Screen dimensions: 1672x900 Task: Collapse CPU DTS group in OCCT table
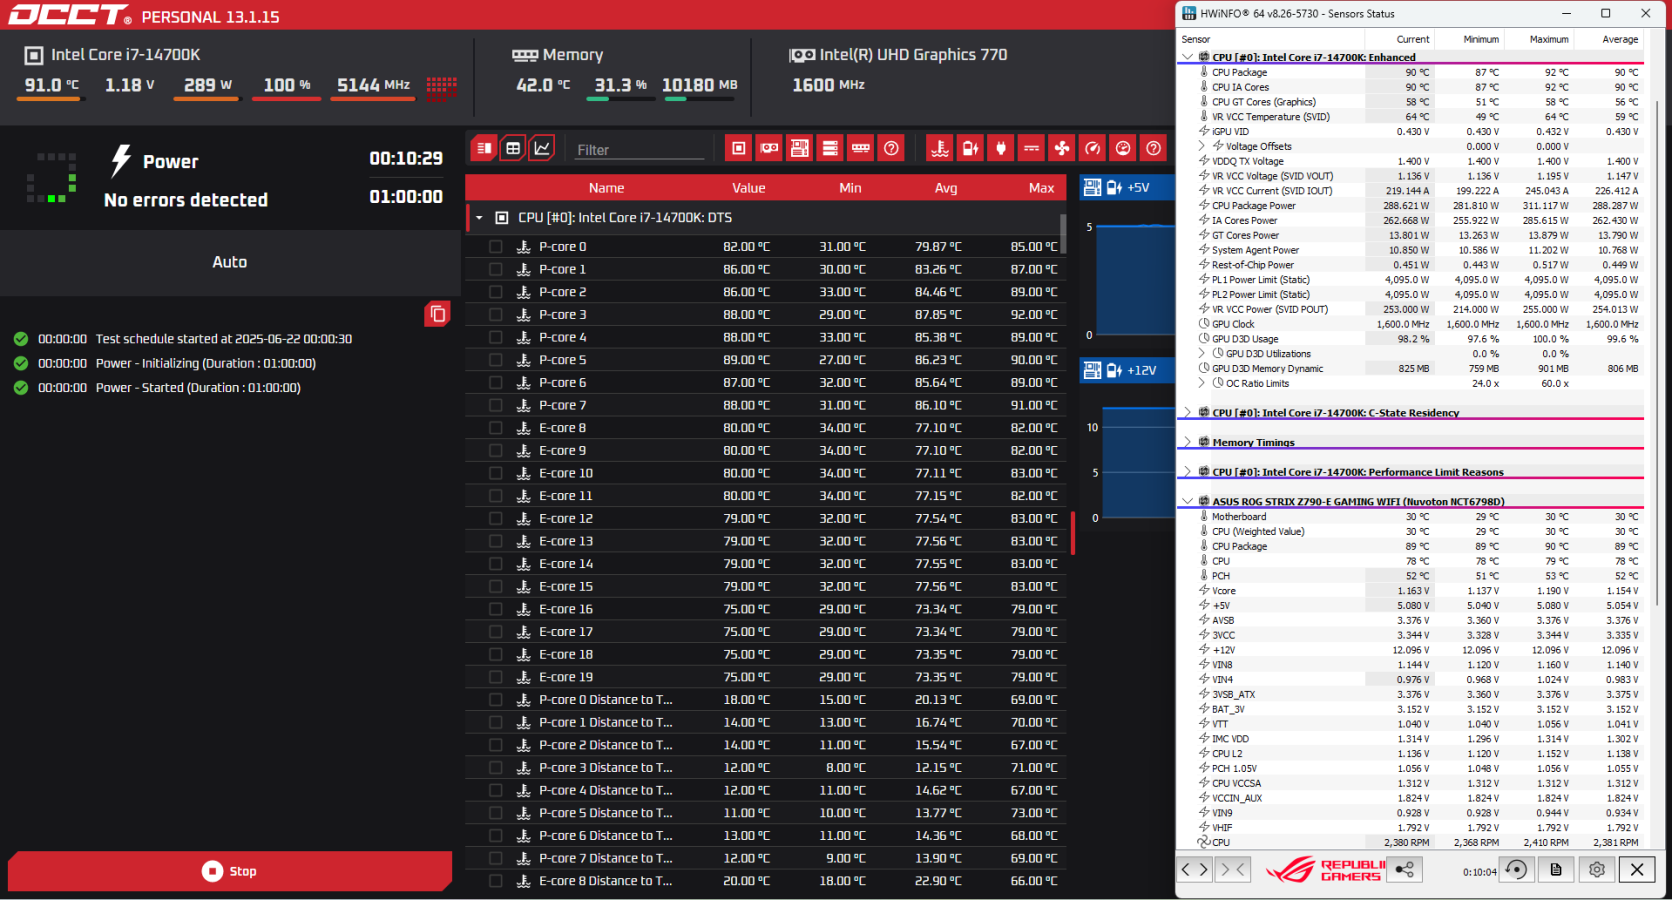point(479,218)
